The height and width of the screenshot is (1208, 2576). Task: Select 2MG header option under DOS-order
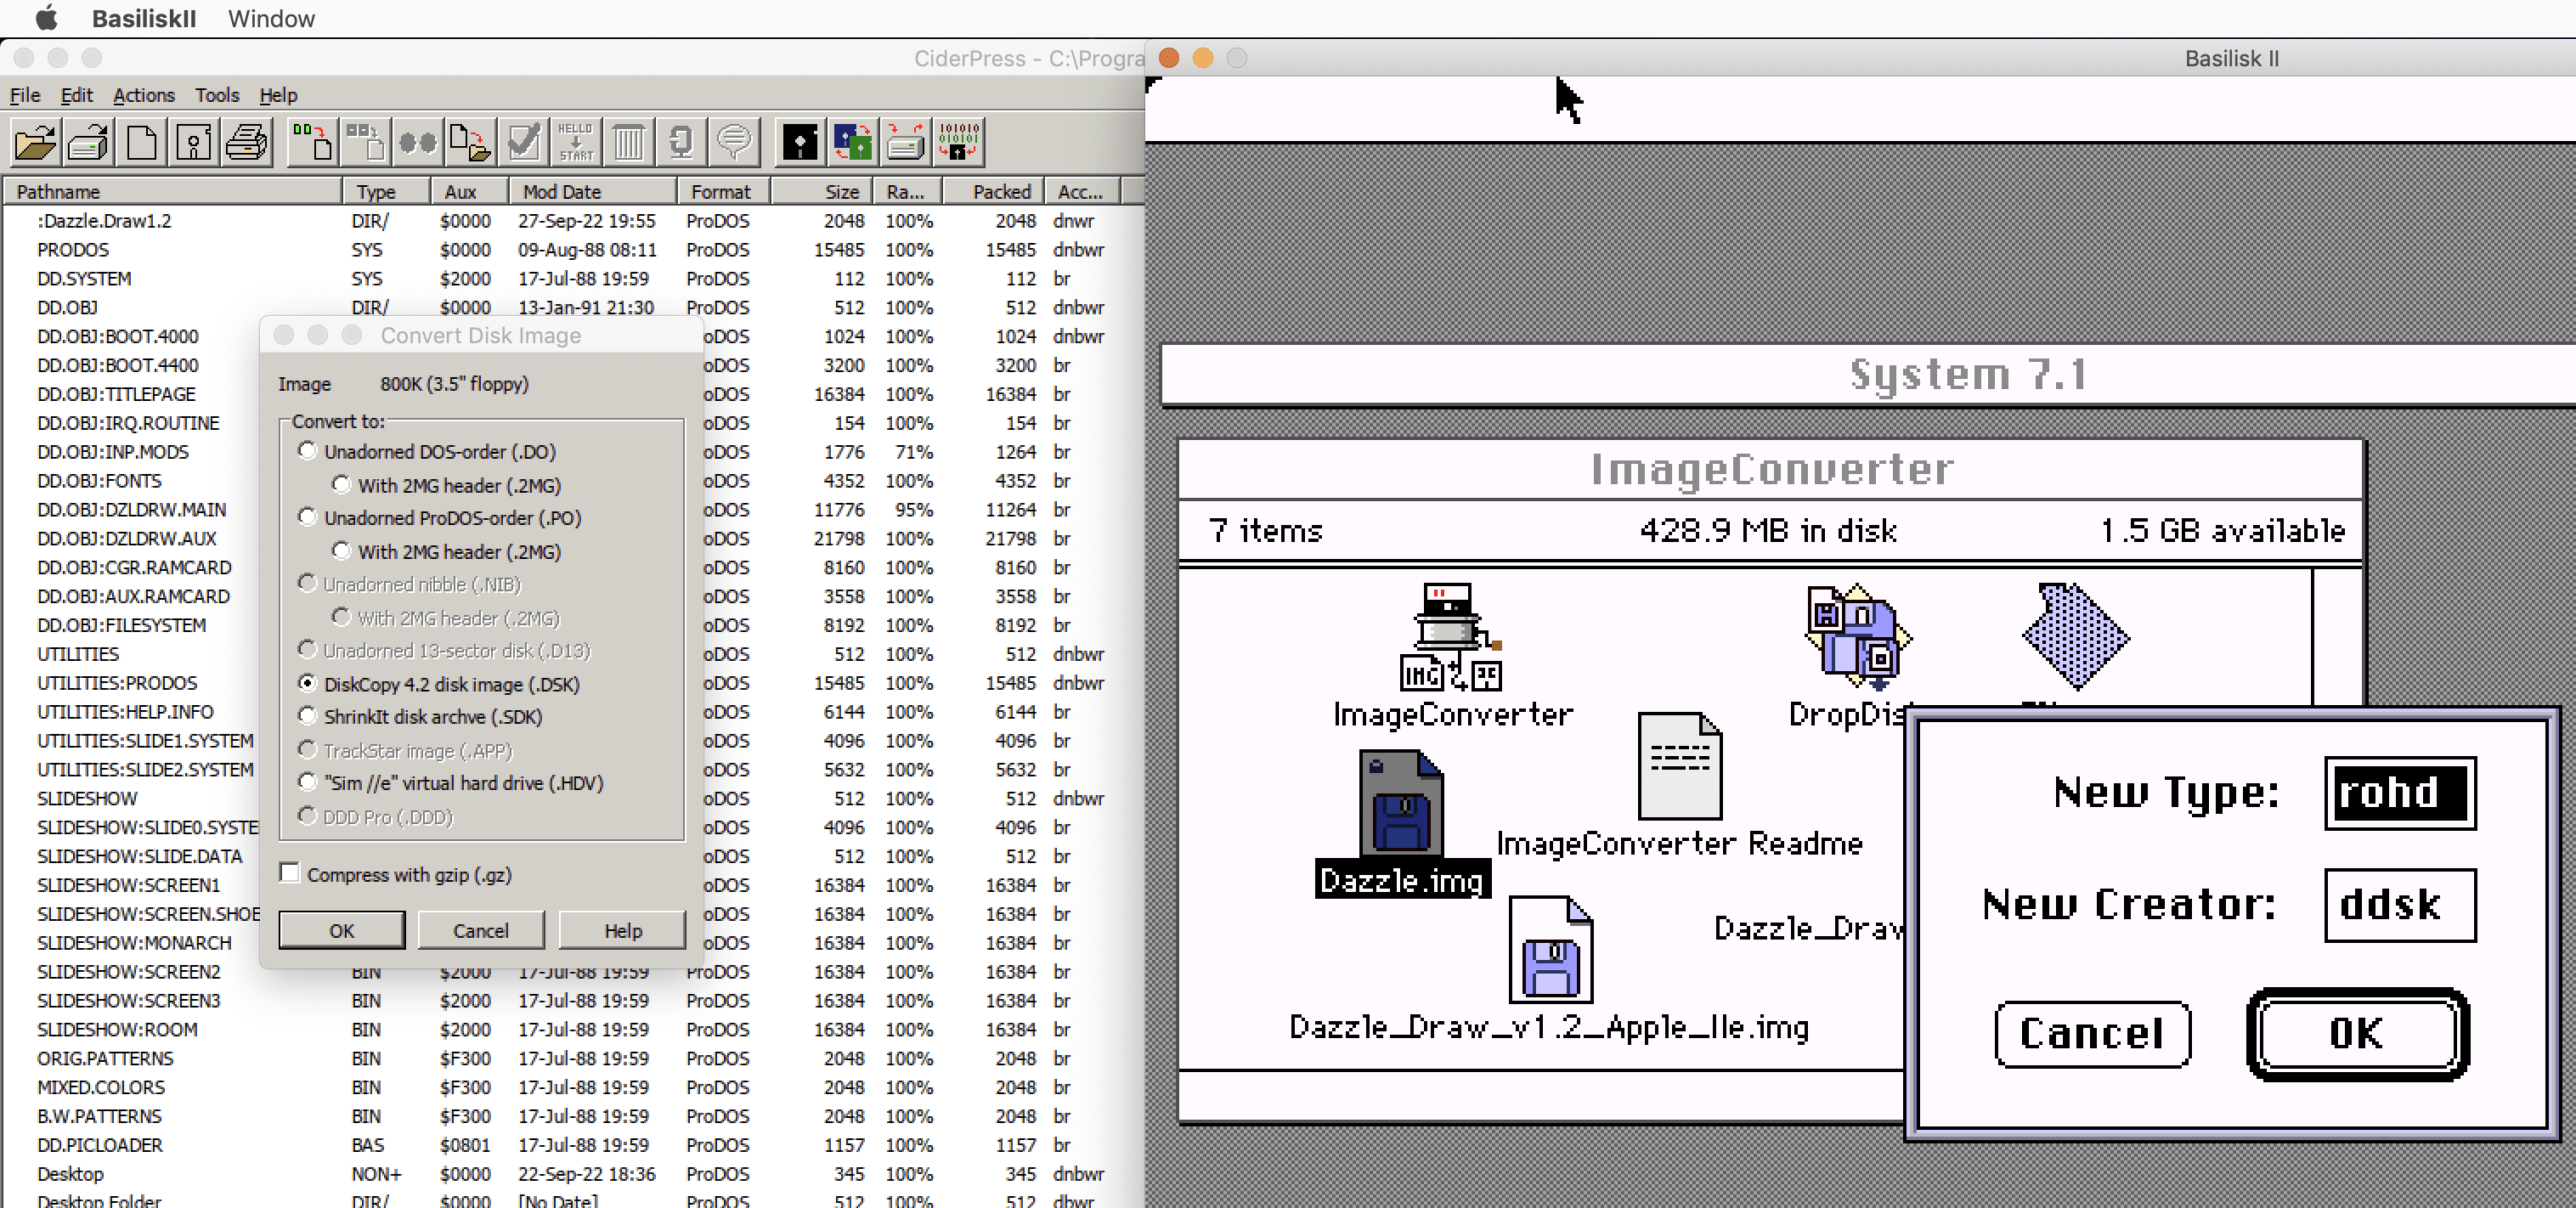coord(341,485)
